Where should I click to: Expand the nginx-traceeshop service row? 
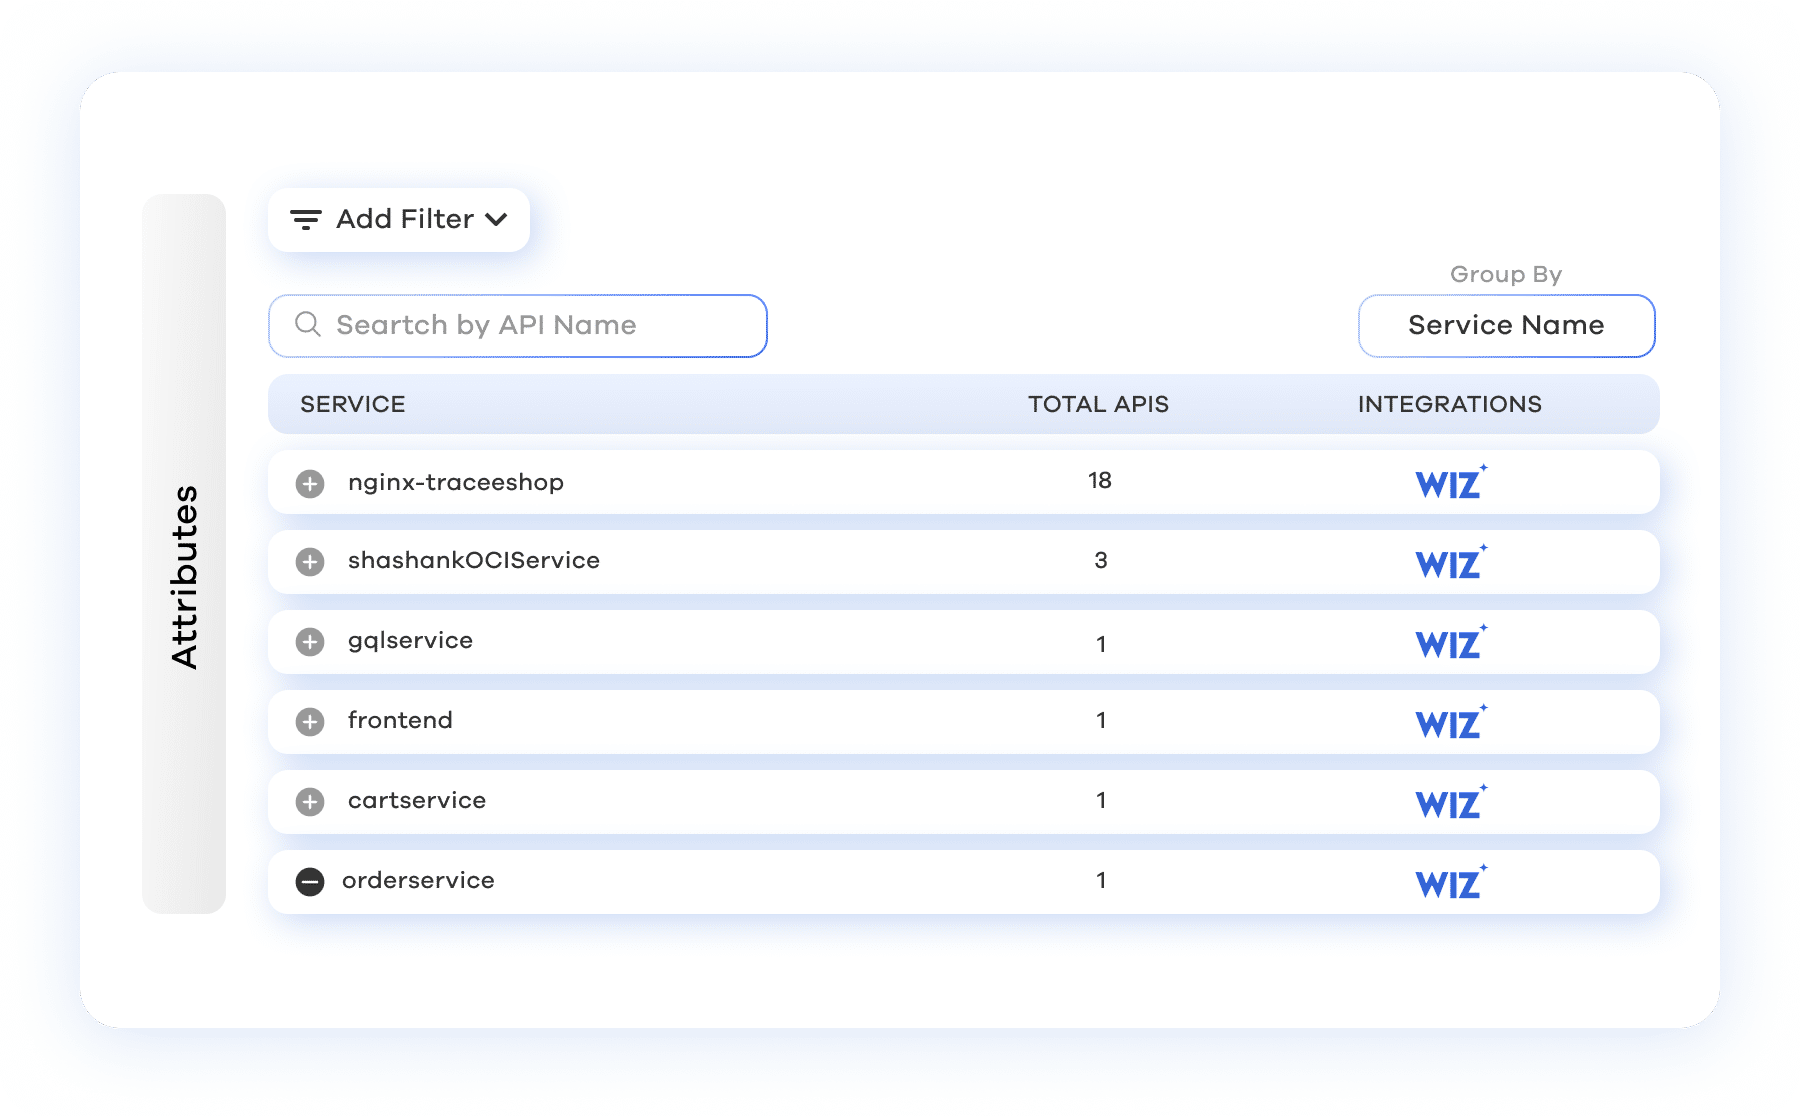point(310,484)
